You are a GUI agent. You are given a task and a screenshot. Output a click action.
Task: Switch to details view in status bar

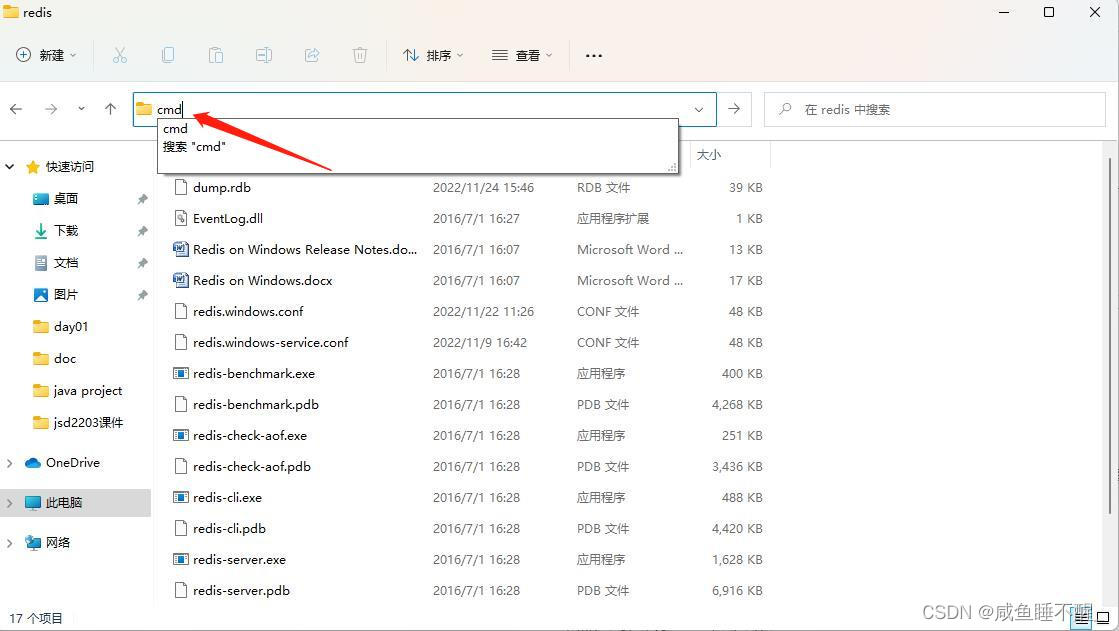(1082, 618)
